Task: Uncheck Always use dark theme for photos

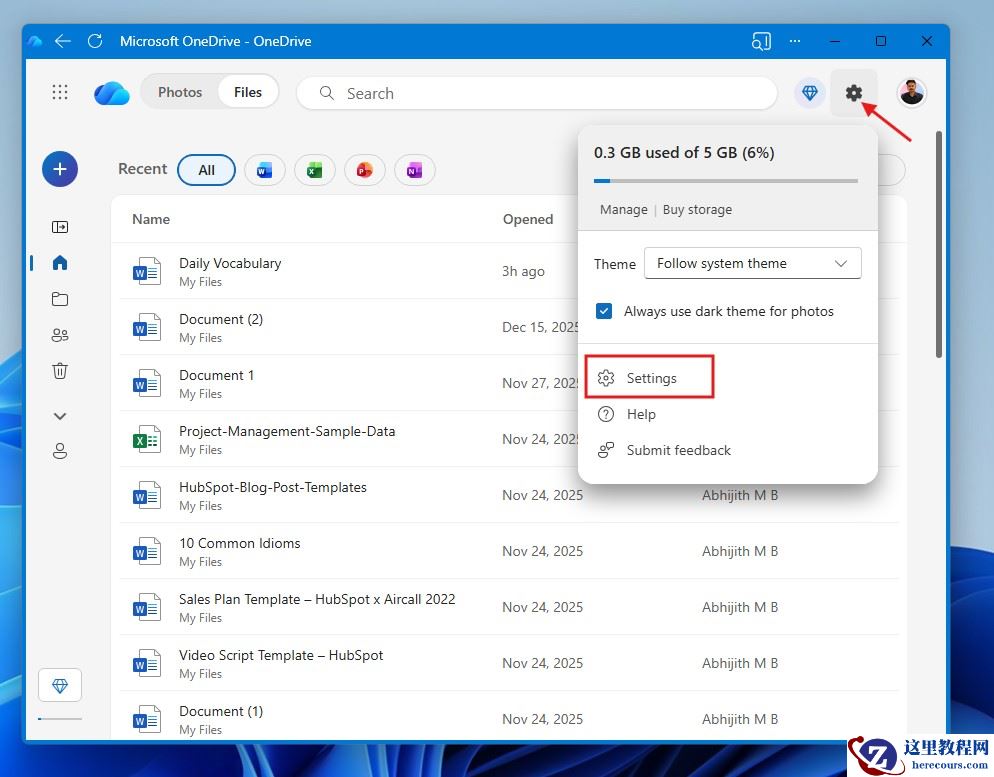Action: 604,311
